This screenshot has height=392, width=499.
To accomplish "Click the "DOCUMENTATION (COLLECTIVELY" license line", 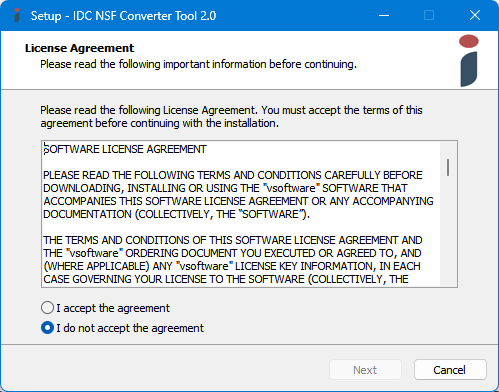I will pos(176,214).
